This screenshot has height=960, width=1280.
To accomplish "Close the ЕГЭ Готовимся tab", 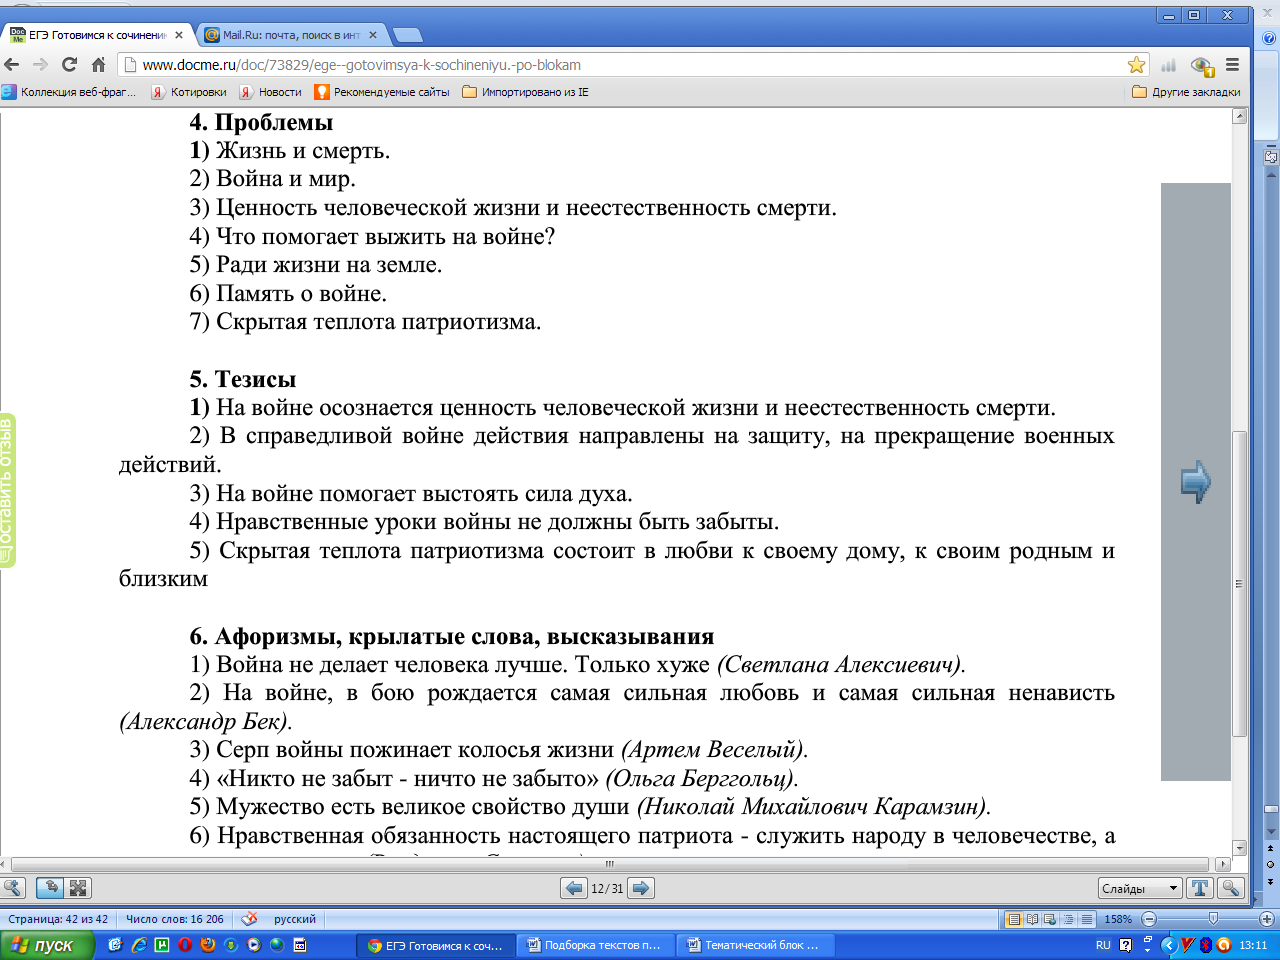I will pyautogui.click(x=179, y=35).
